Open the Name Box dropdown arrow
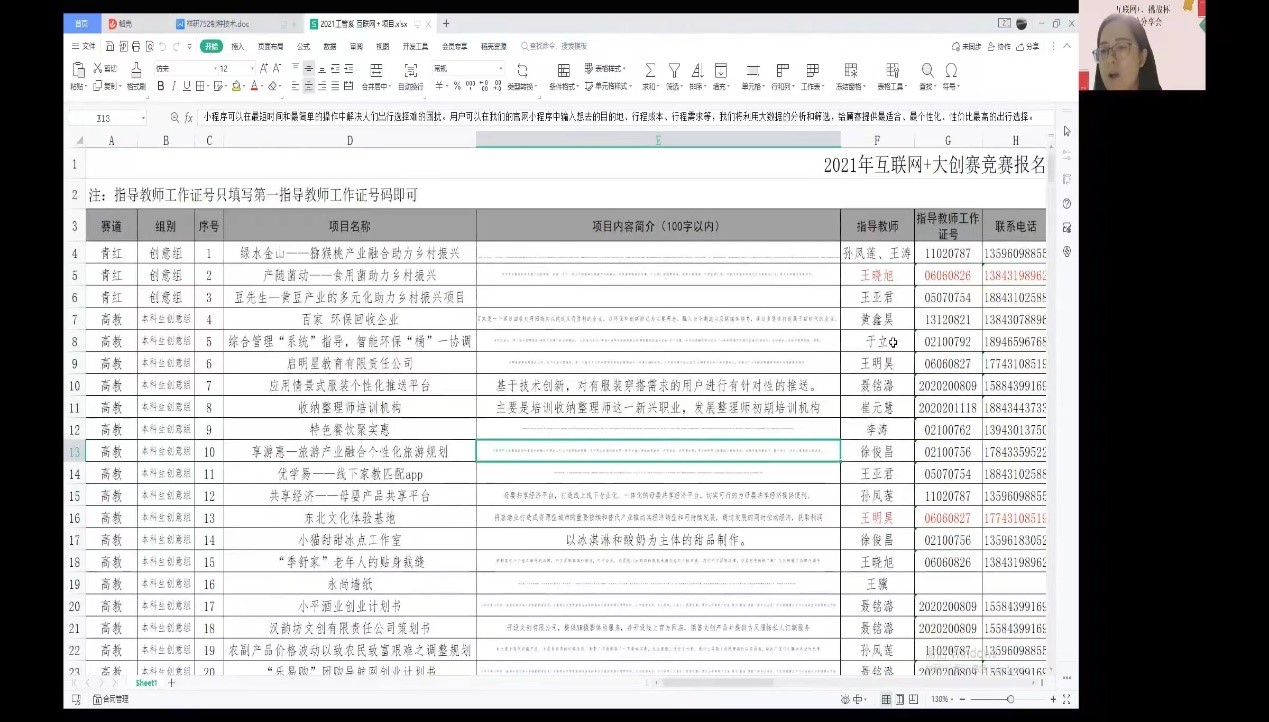Viewport: 1269px width, 722px height. click(143, 118)
